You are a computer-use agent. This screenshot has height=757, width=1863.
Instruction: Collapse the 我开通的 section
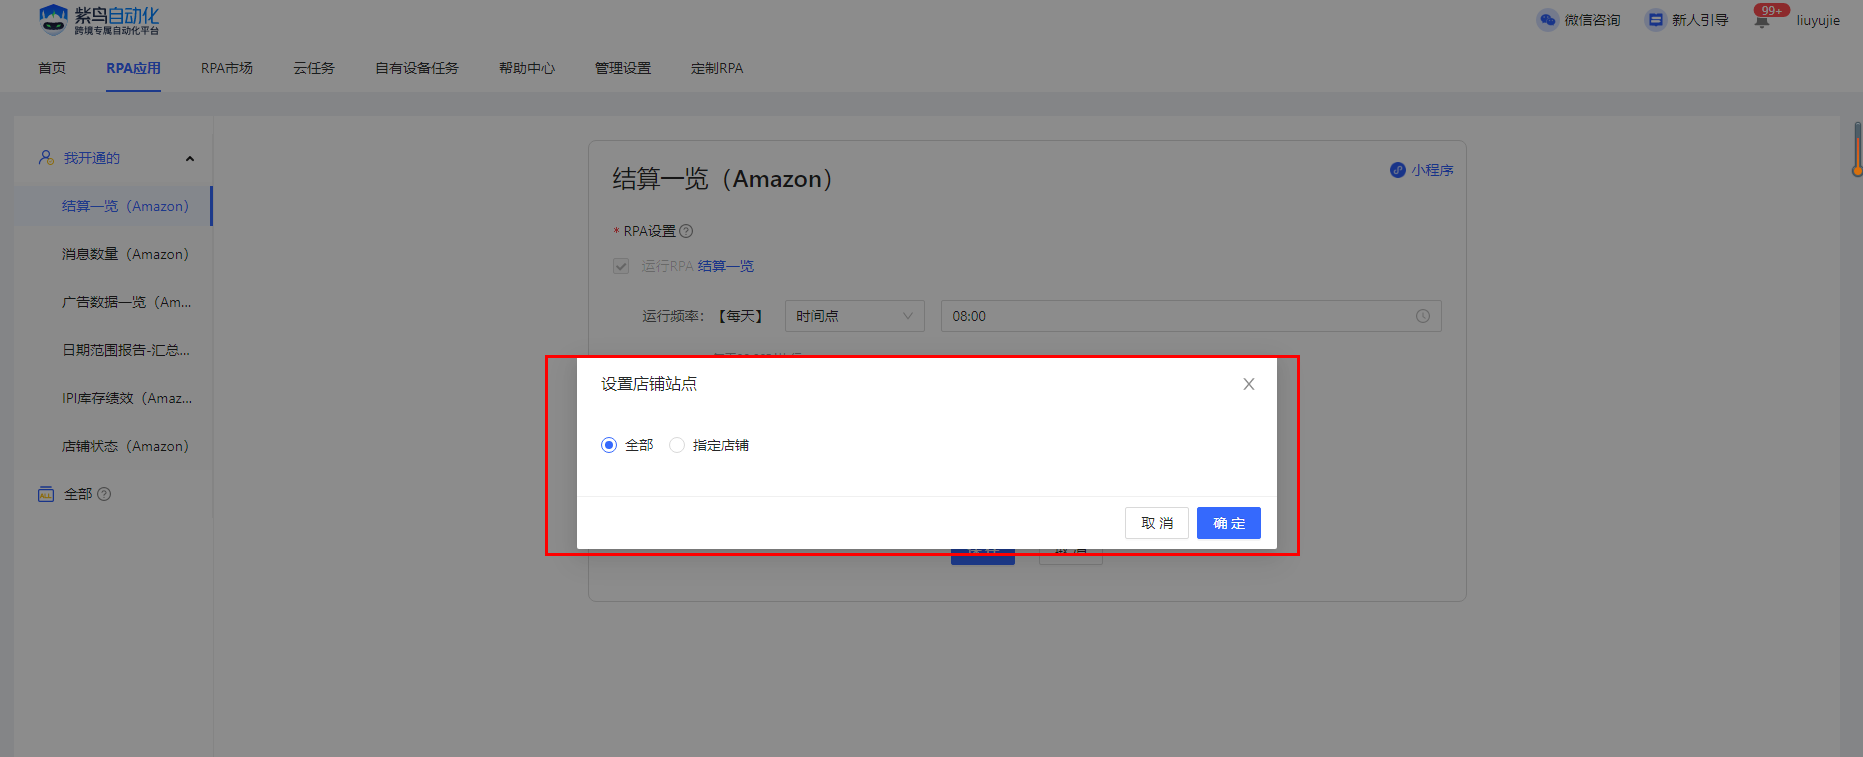coord(190,158)
